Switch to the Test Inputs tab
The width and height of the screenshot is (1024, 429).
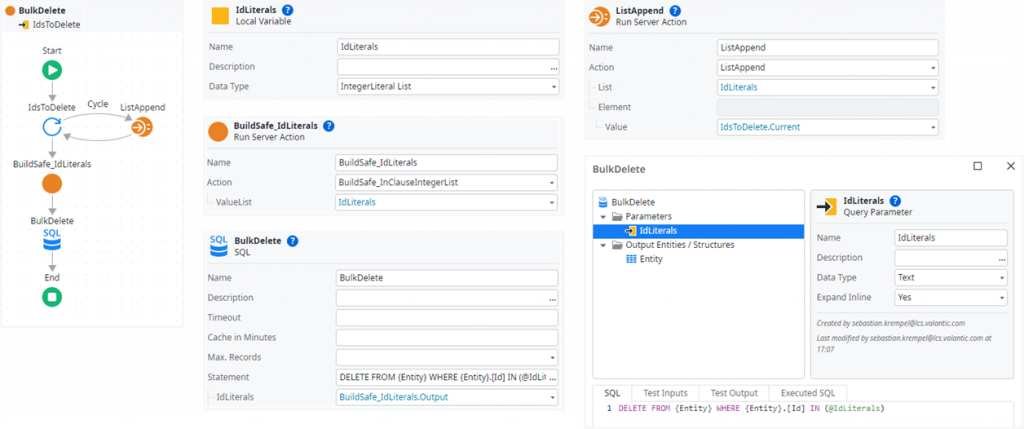(666, 393)
